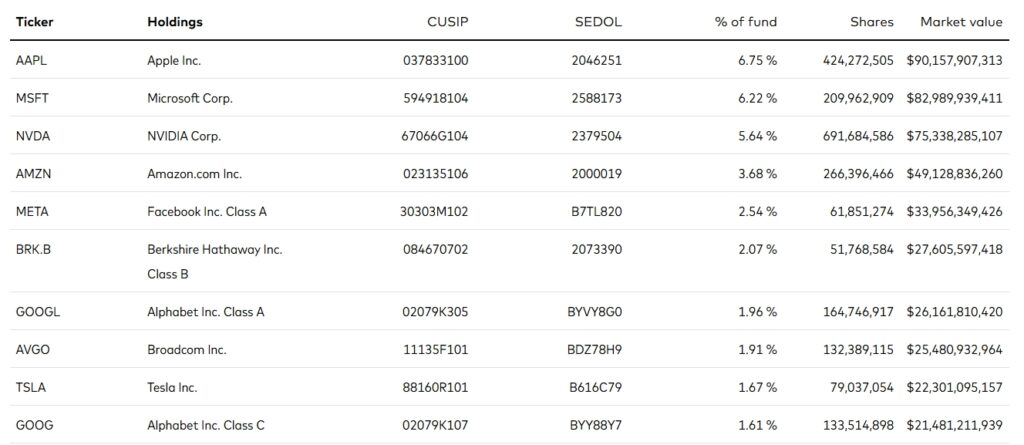Click the Tesla Inc. holding name
The image size is (1024, 445).
(172, 387)
